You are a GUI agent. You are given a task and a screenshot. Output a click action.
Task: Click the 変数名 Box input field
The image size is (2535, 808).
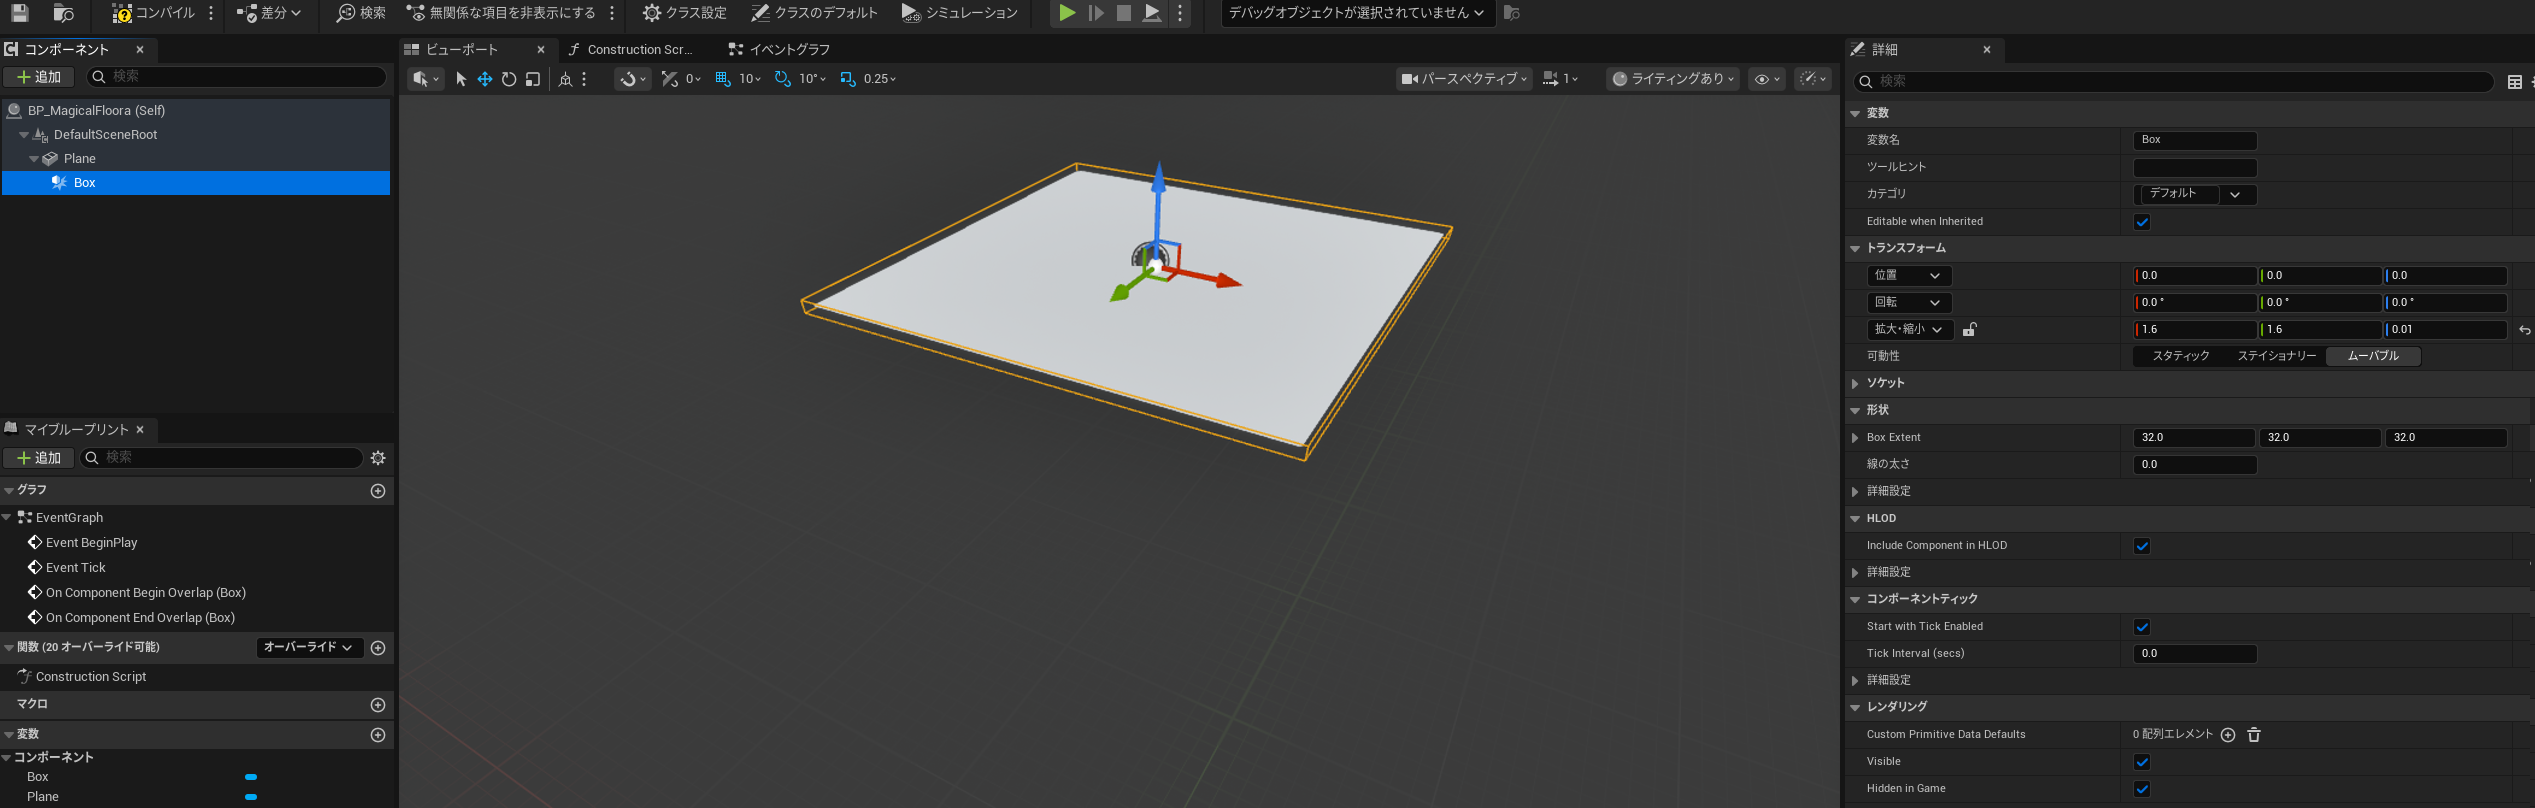2194,140
